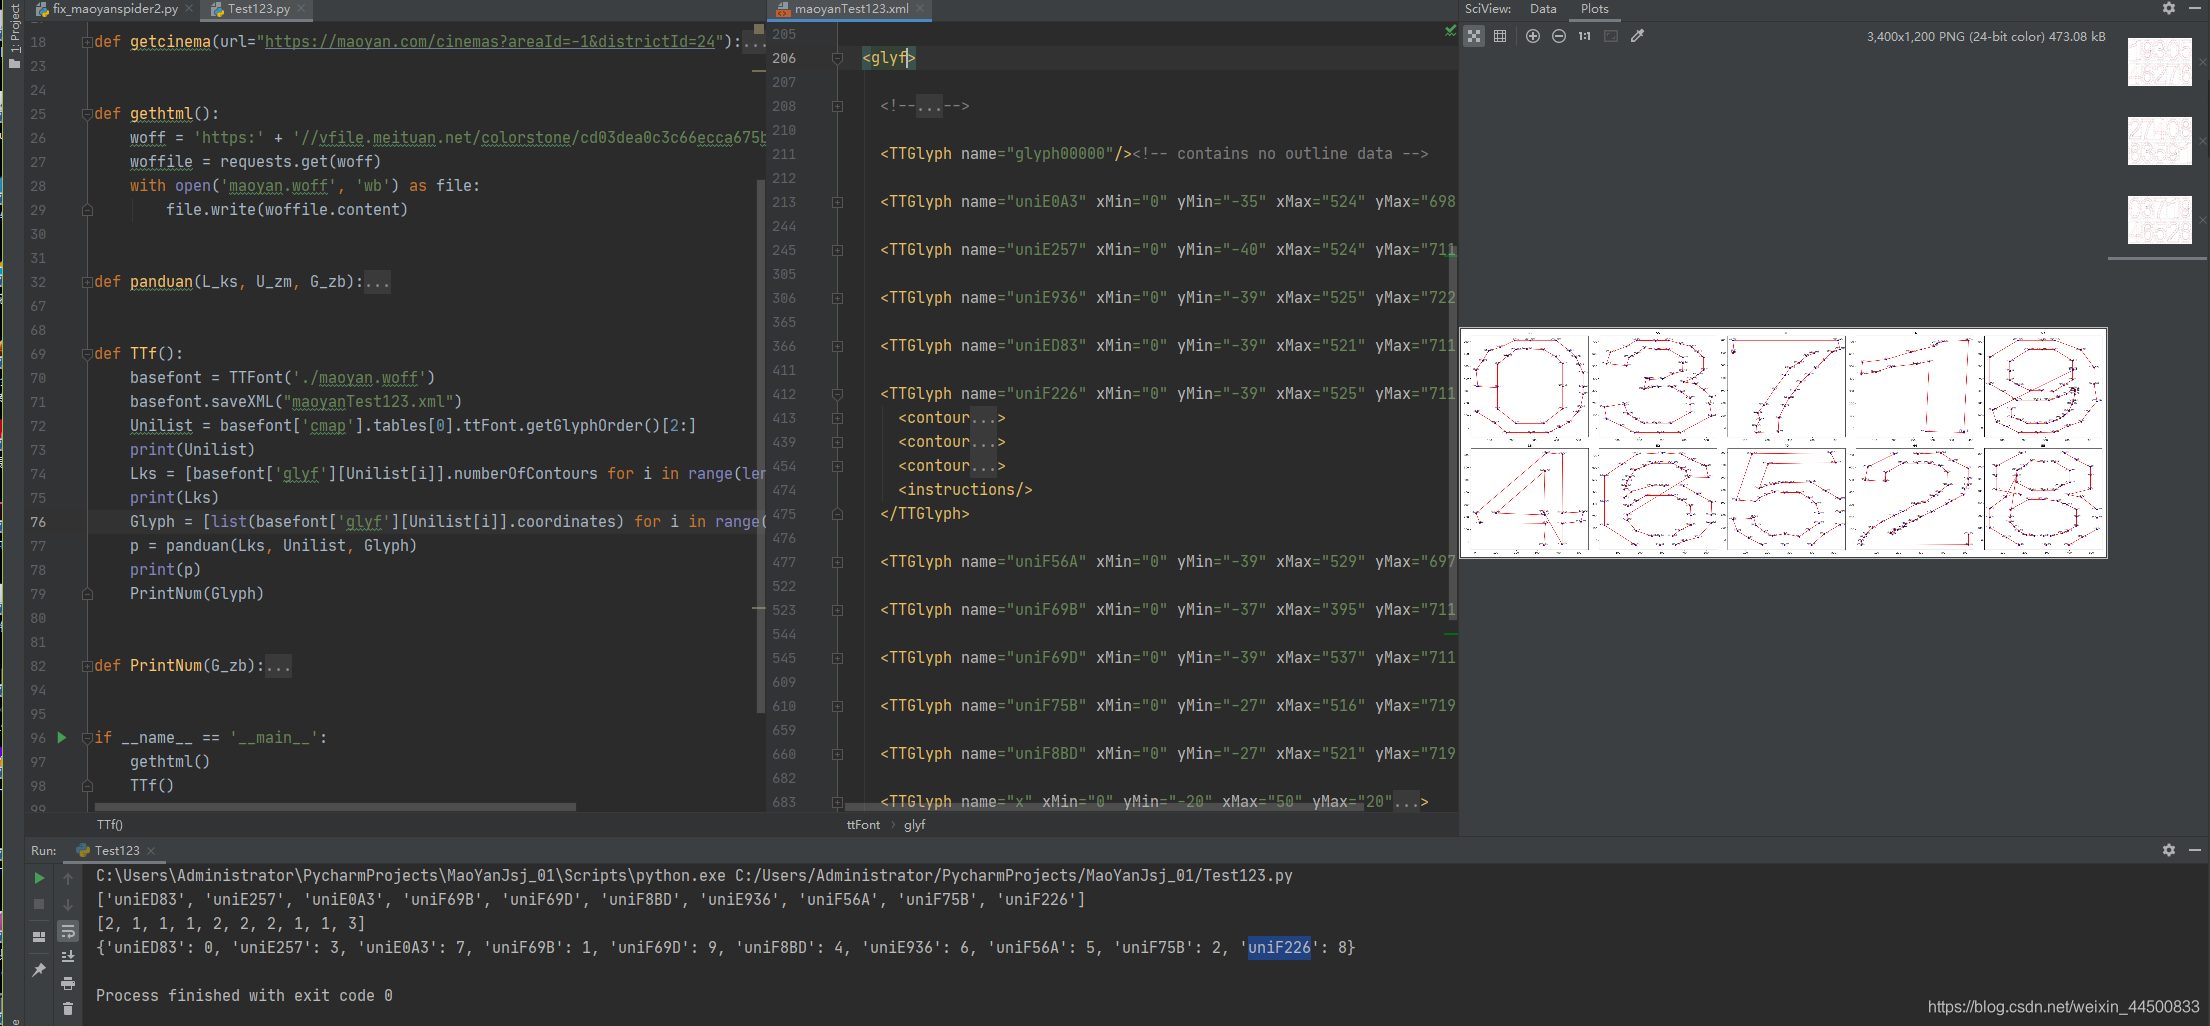This screenshot has height=1026, width=2210.
Task: Remove the second plot thumbnail
Action: pos(2202,141)
